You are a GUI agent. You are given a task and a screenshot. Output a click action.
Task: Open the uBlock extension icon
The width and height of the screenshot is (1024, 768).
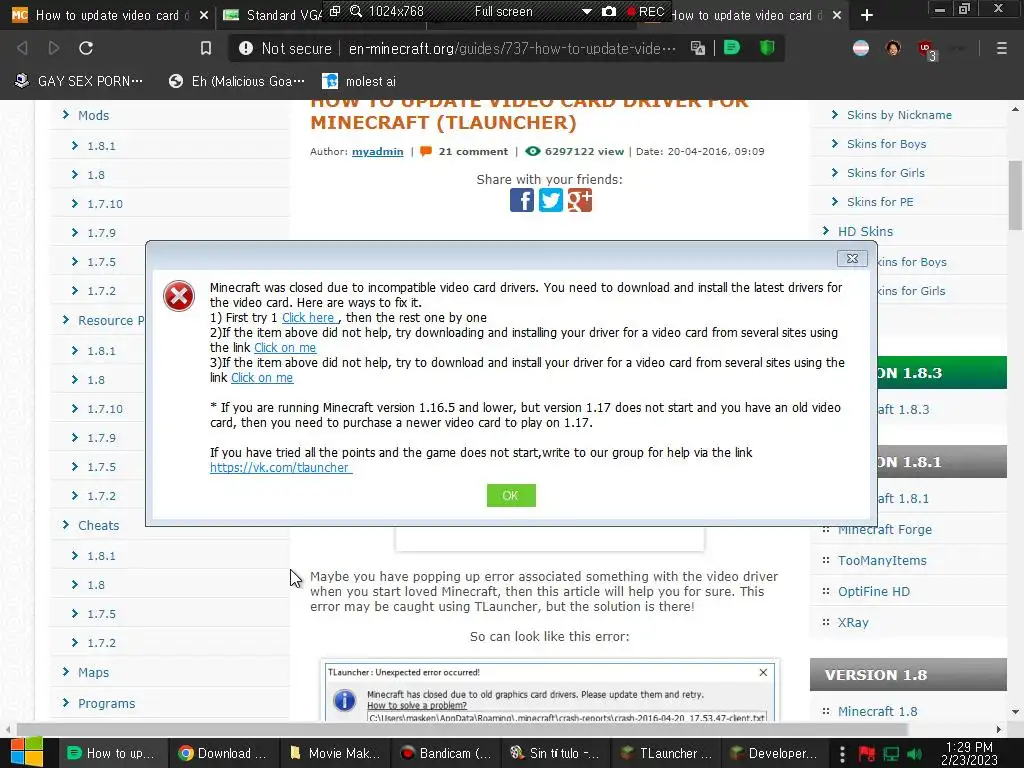926,49
